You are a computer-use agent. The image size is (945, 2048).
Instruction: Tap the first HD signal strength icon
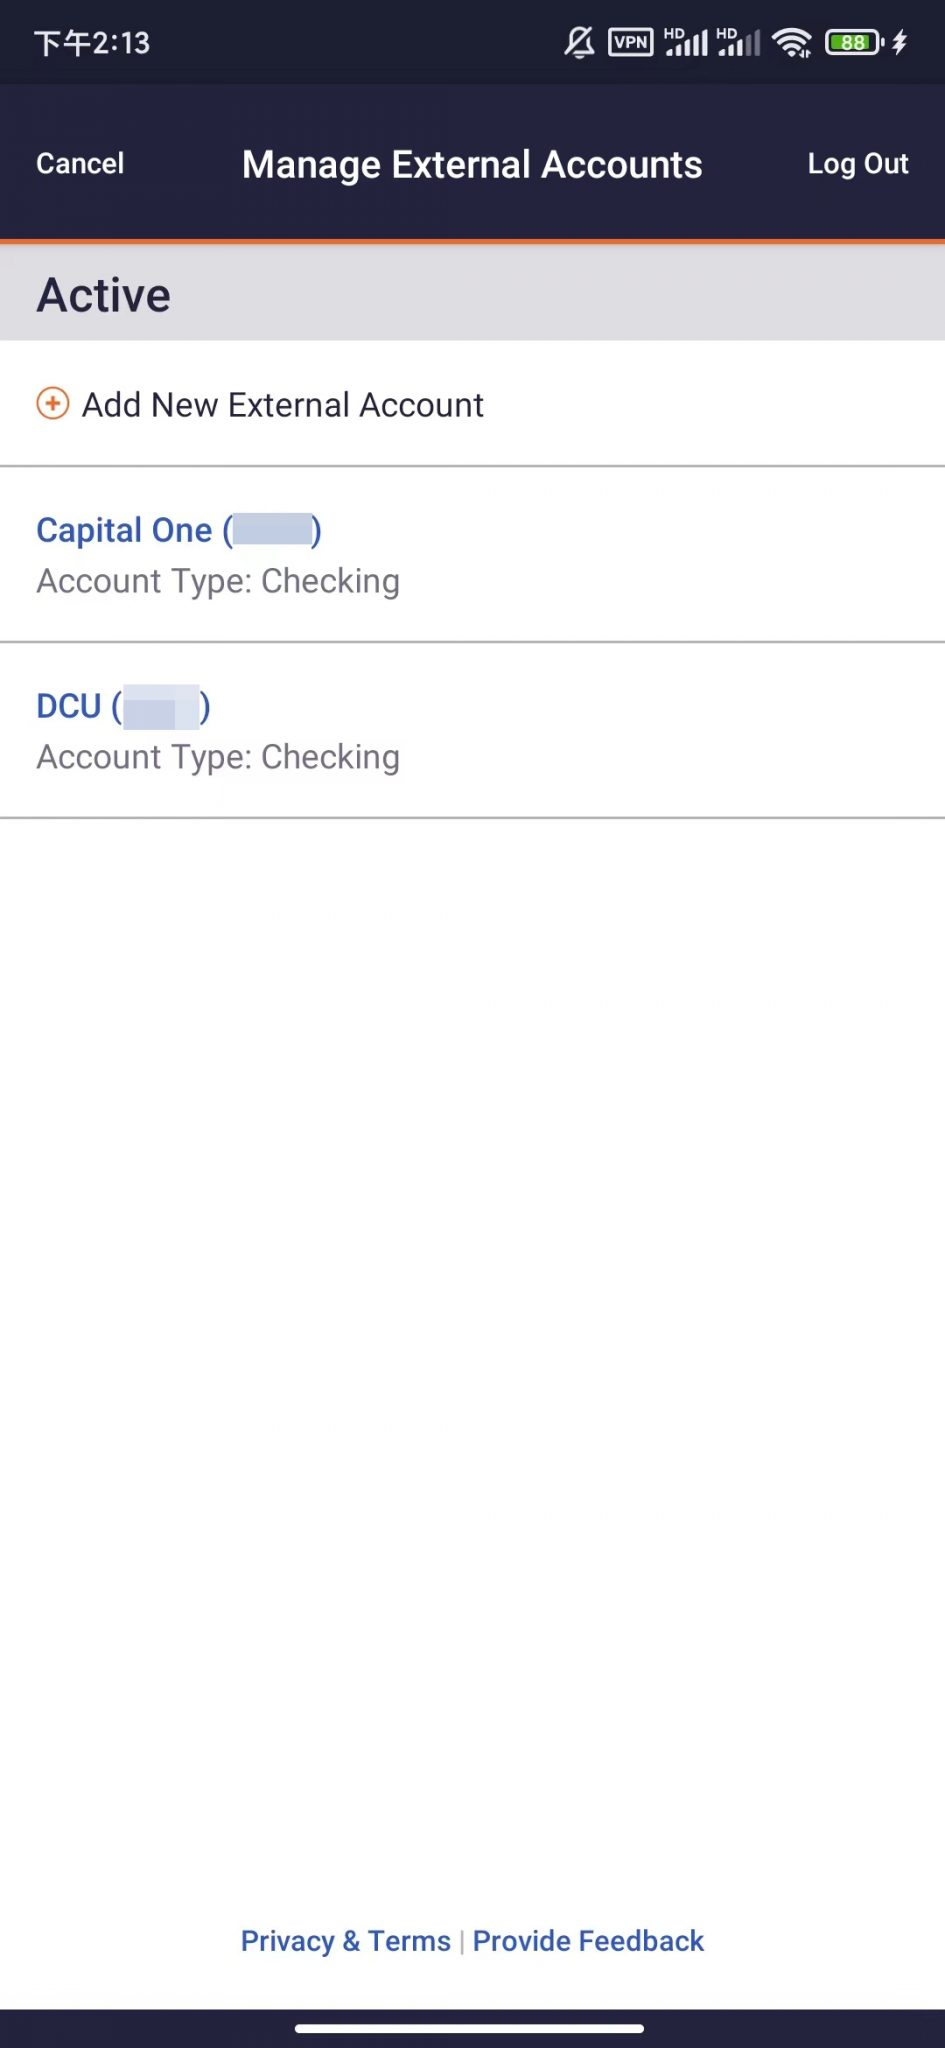(686, 42)
